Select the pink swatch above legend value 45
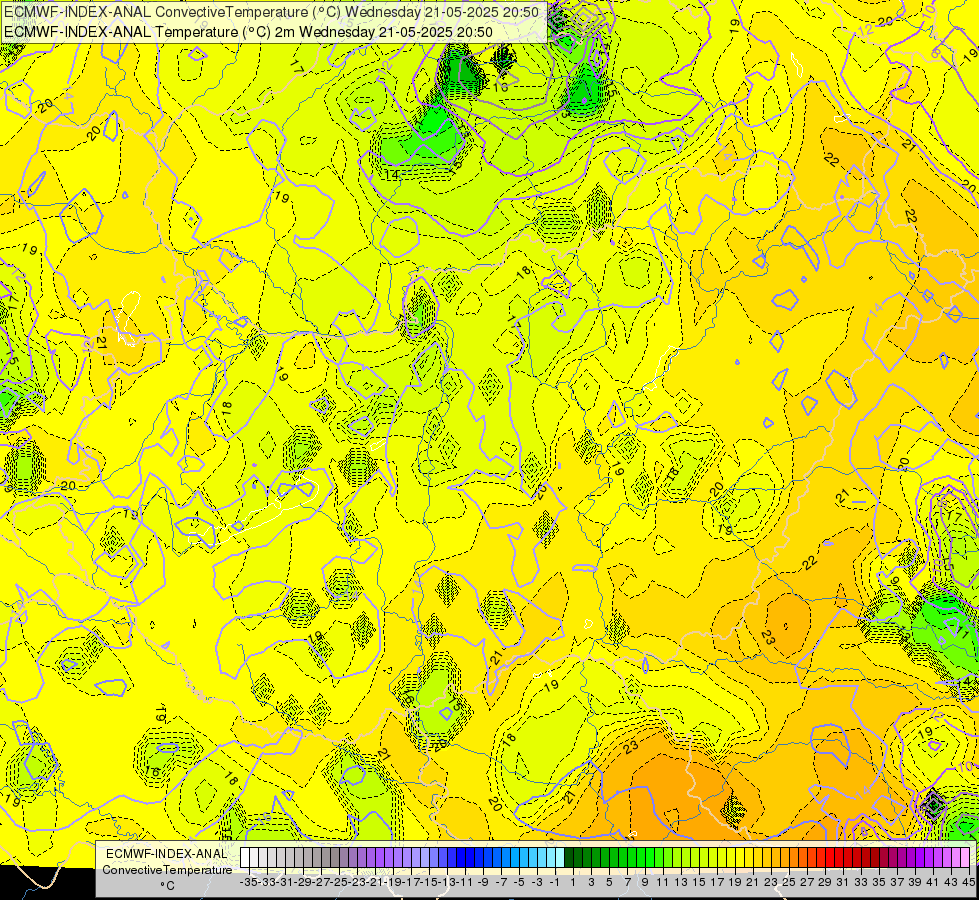The height and width of the screenshot is (900, 979). pyautogui.click(x=965, y=858)
